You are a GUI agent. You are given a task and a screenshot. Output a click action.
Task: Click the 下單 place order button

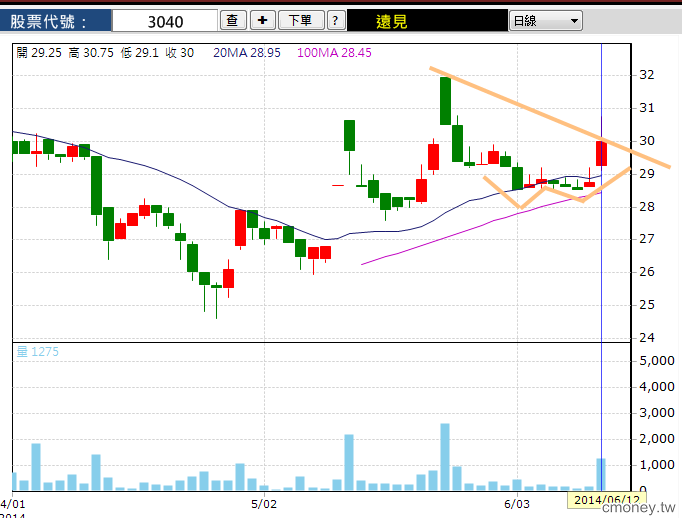pyautogui.click(x=300, y=20)
